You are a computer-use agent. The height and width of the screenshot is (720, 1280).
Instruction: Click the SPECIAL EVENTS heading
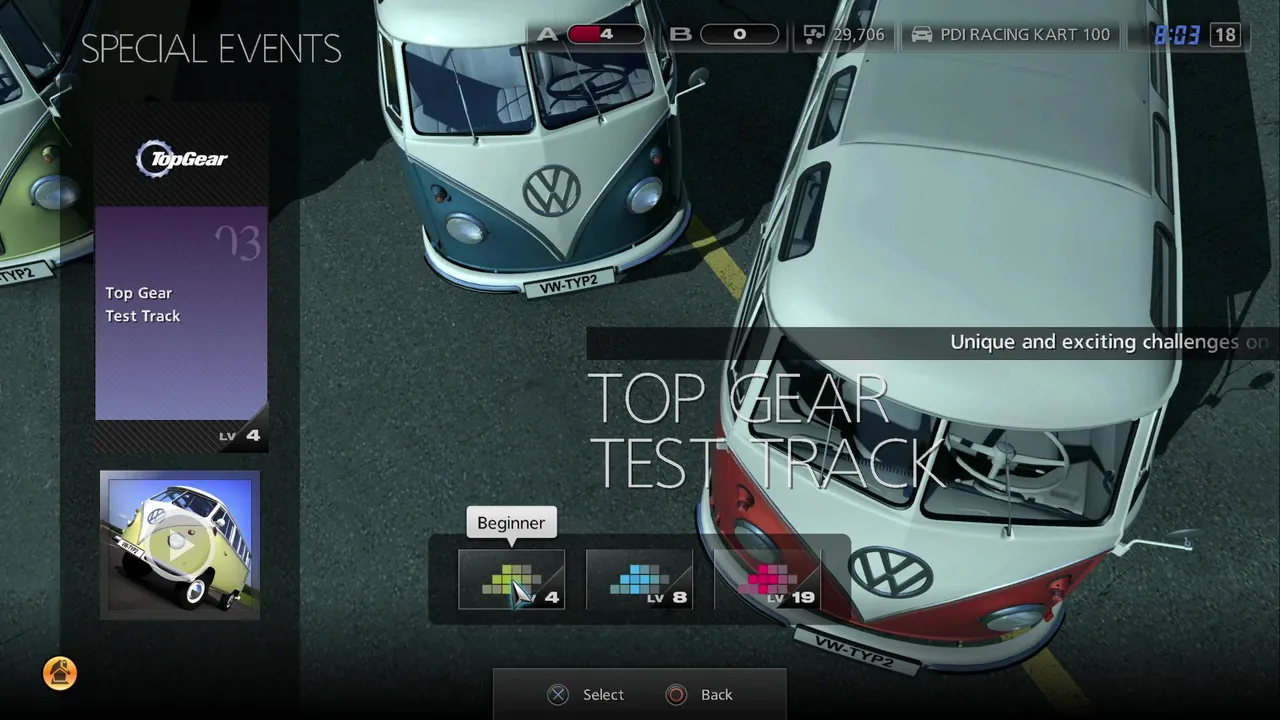click(211, 49)
